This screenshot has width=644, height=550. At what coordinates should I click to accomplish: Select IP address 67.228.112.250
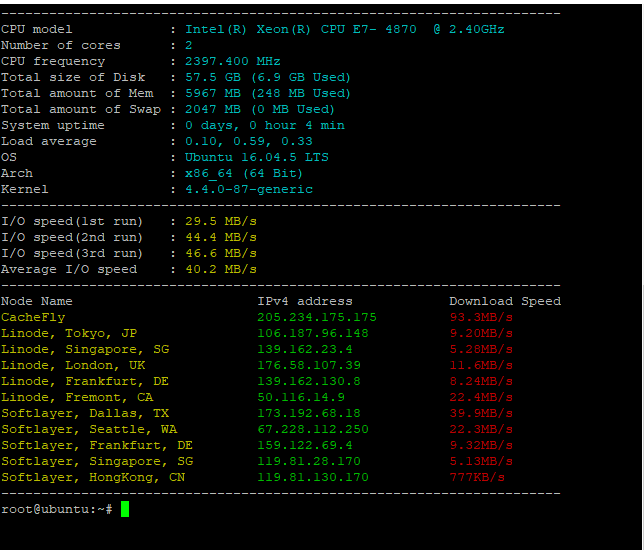pos(313,429)
